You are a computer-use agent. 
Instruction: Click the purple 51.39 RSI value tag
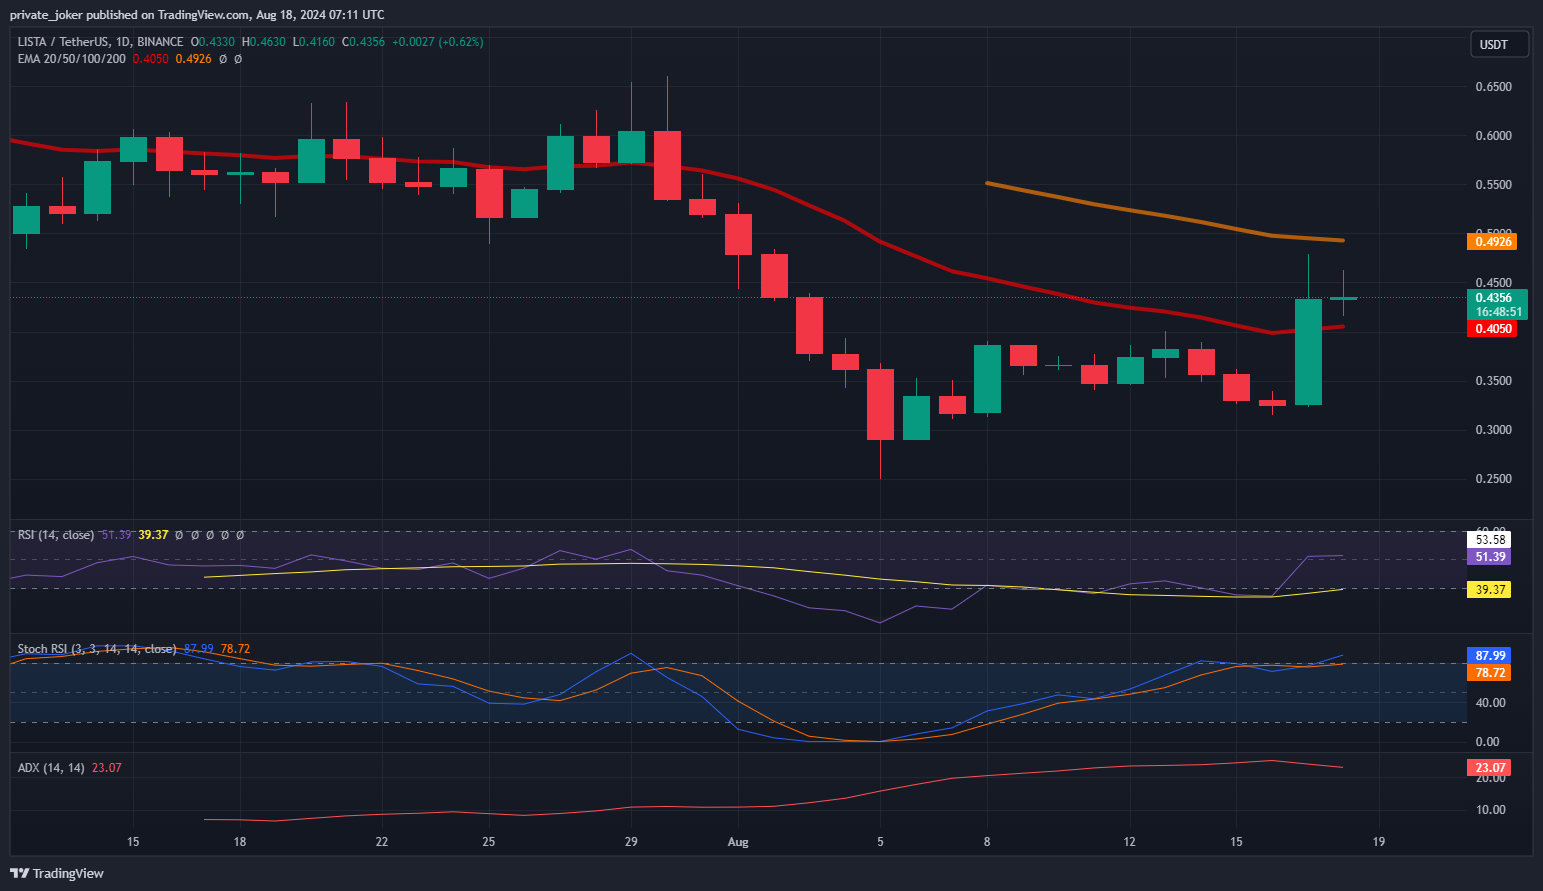[x=1489, y=557]
